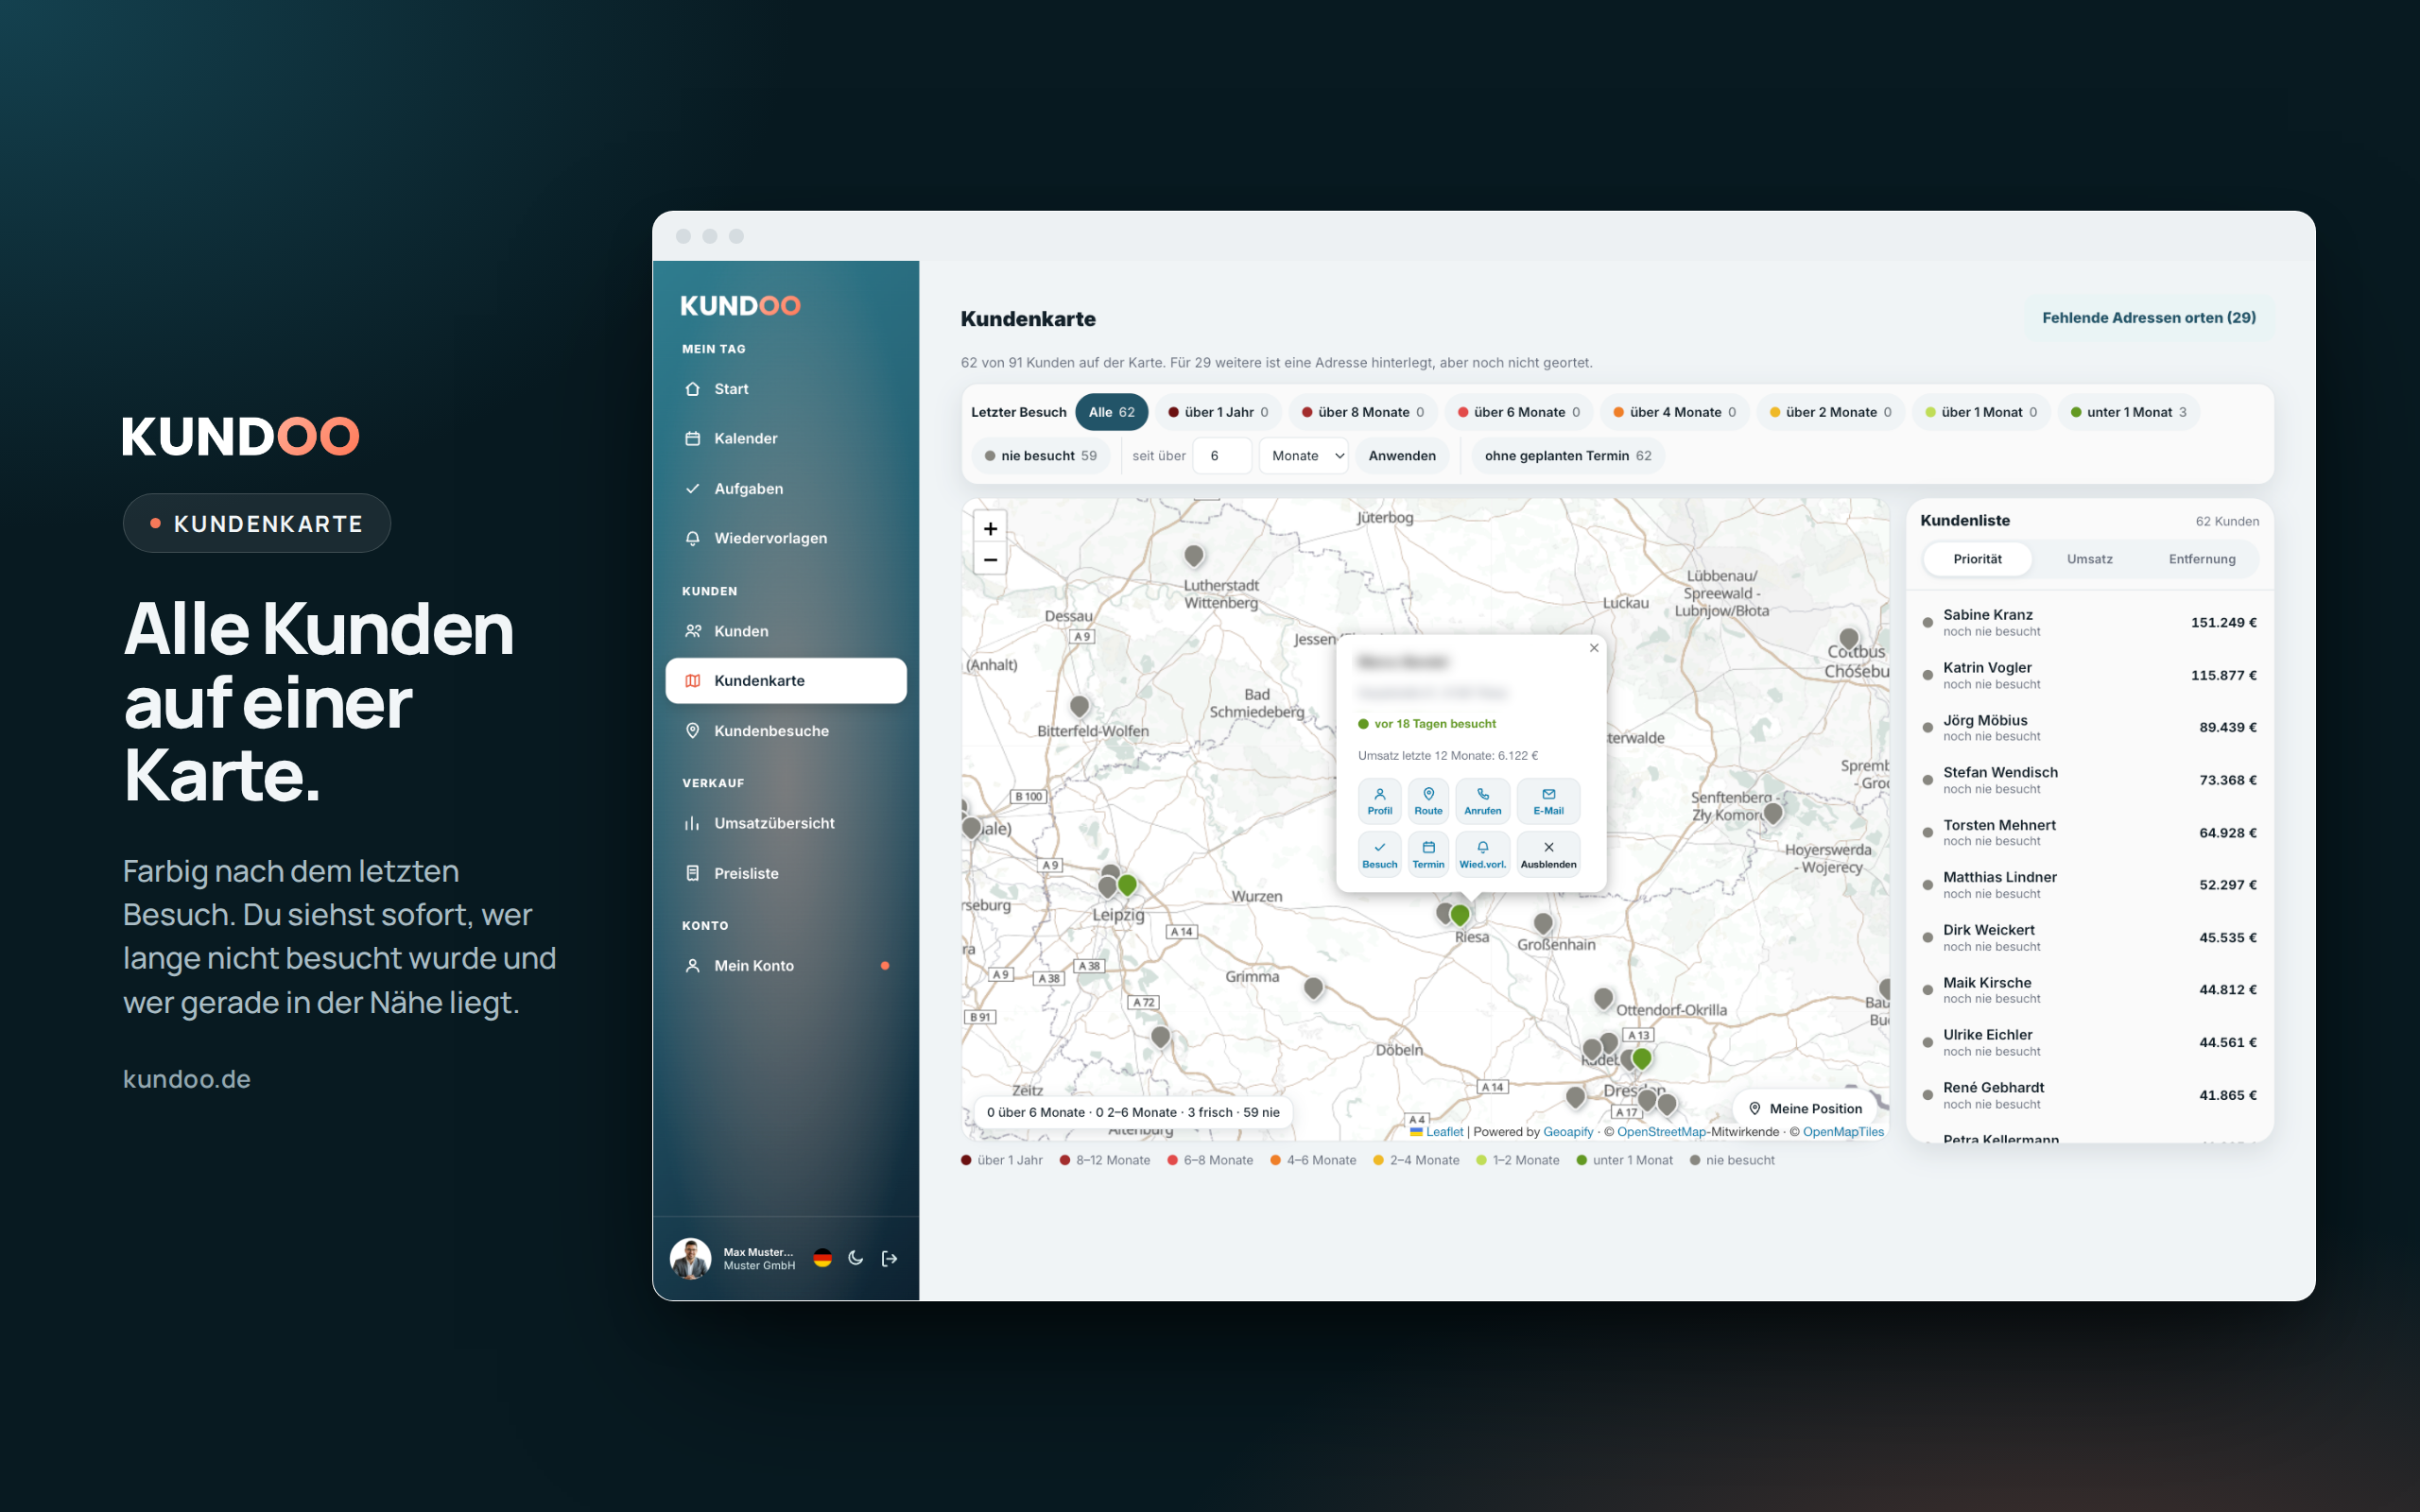Select the Alle 62 filter chip
The height and width of the screenshot is (1512, 2420).
[x=1111, y=412]
